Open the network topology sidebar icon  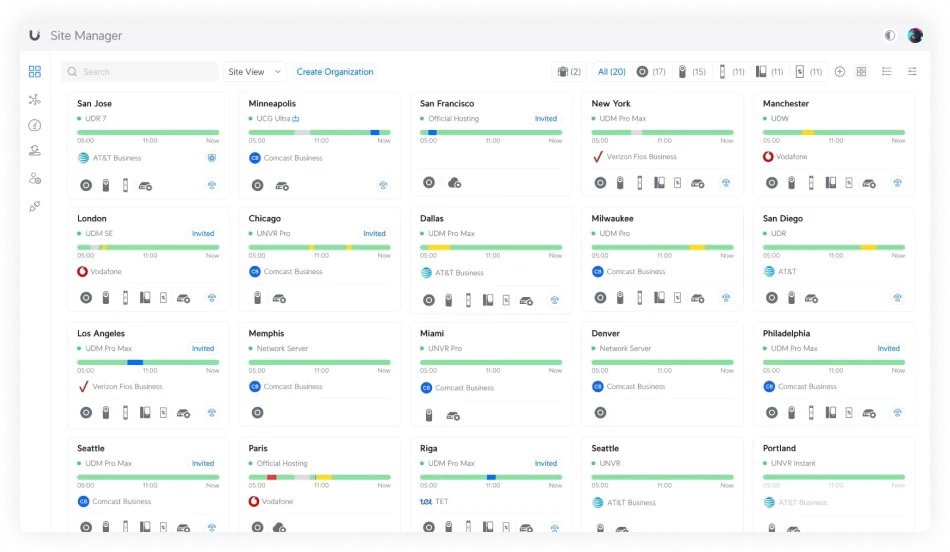pos(35,99)
